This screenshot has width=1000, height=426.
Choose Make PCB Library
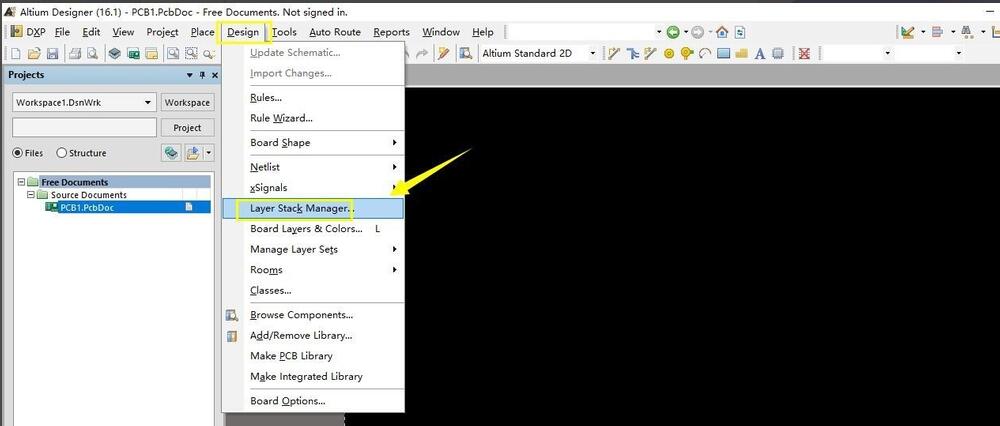pos(312,356)
